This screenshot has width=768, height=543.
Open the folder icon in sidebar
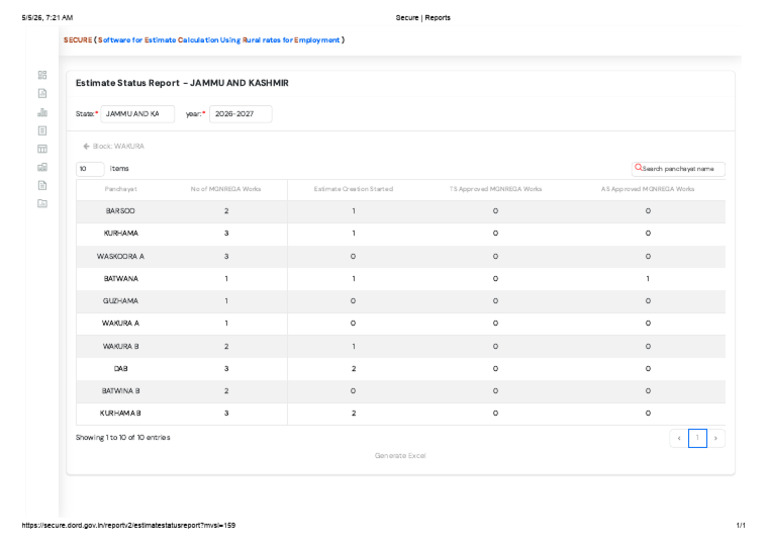[x=42, y=203]
